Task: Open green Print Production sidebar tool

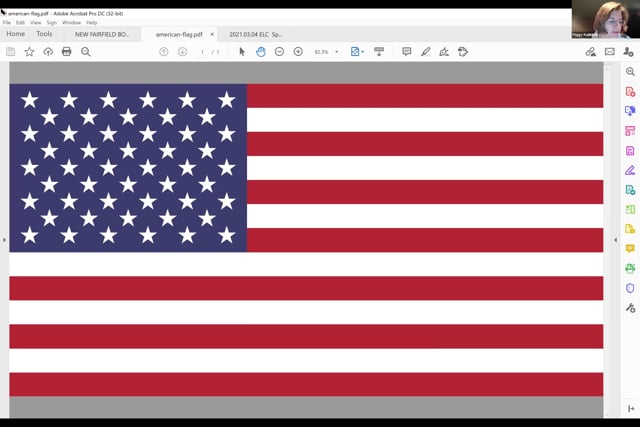Action: pos(630,268)
